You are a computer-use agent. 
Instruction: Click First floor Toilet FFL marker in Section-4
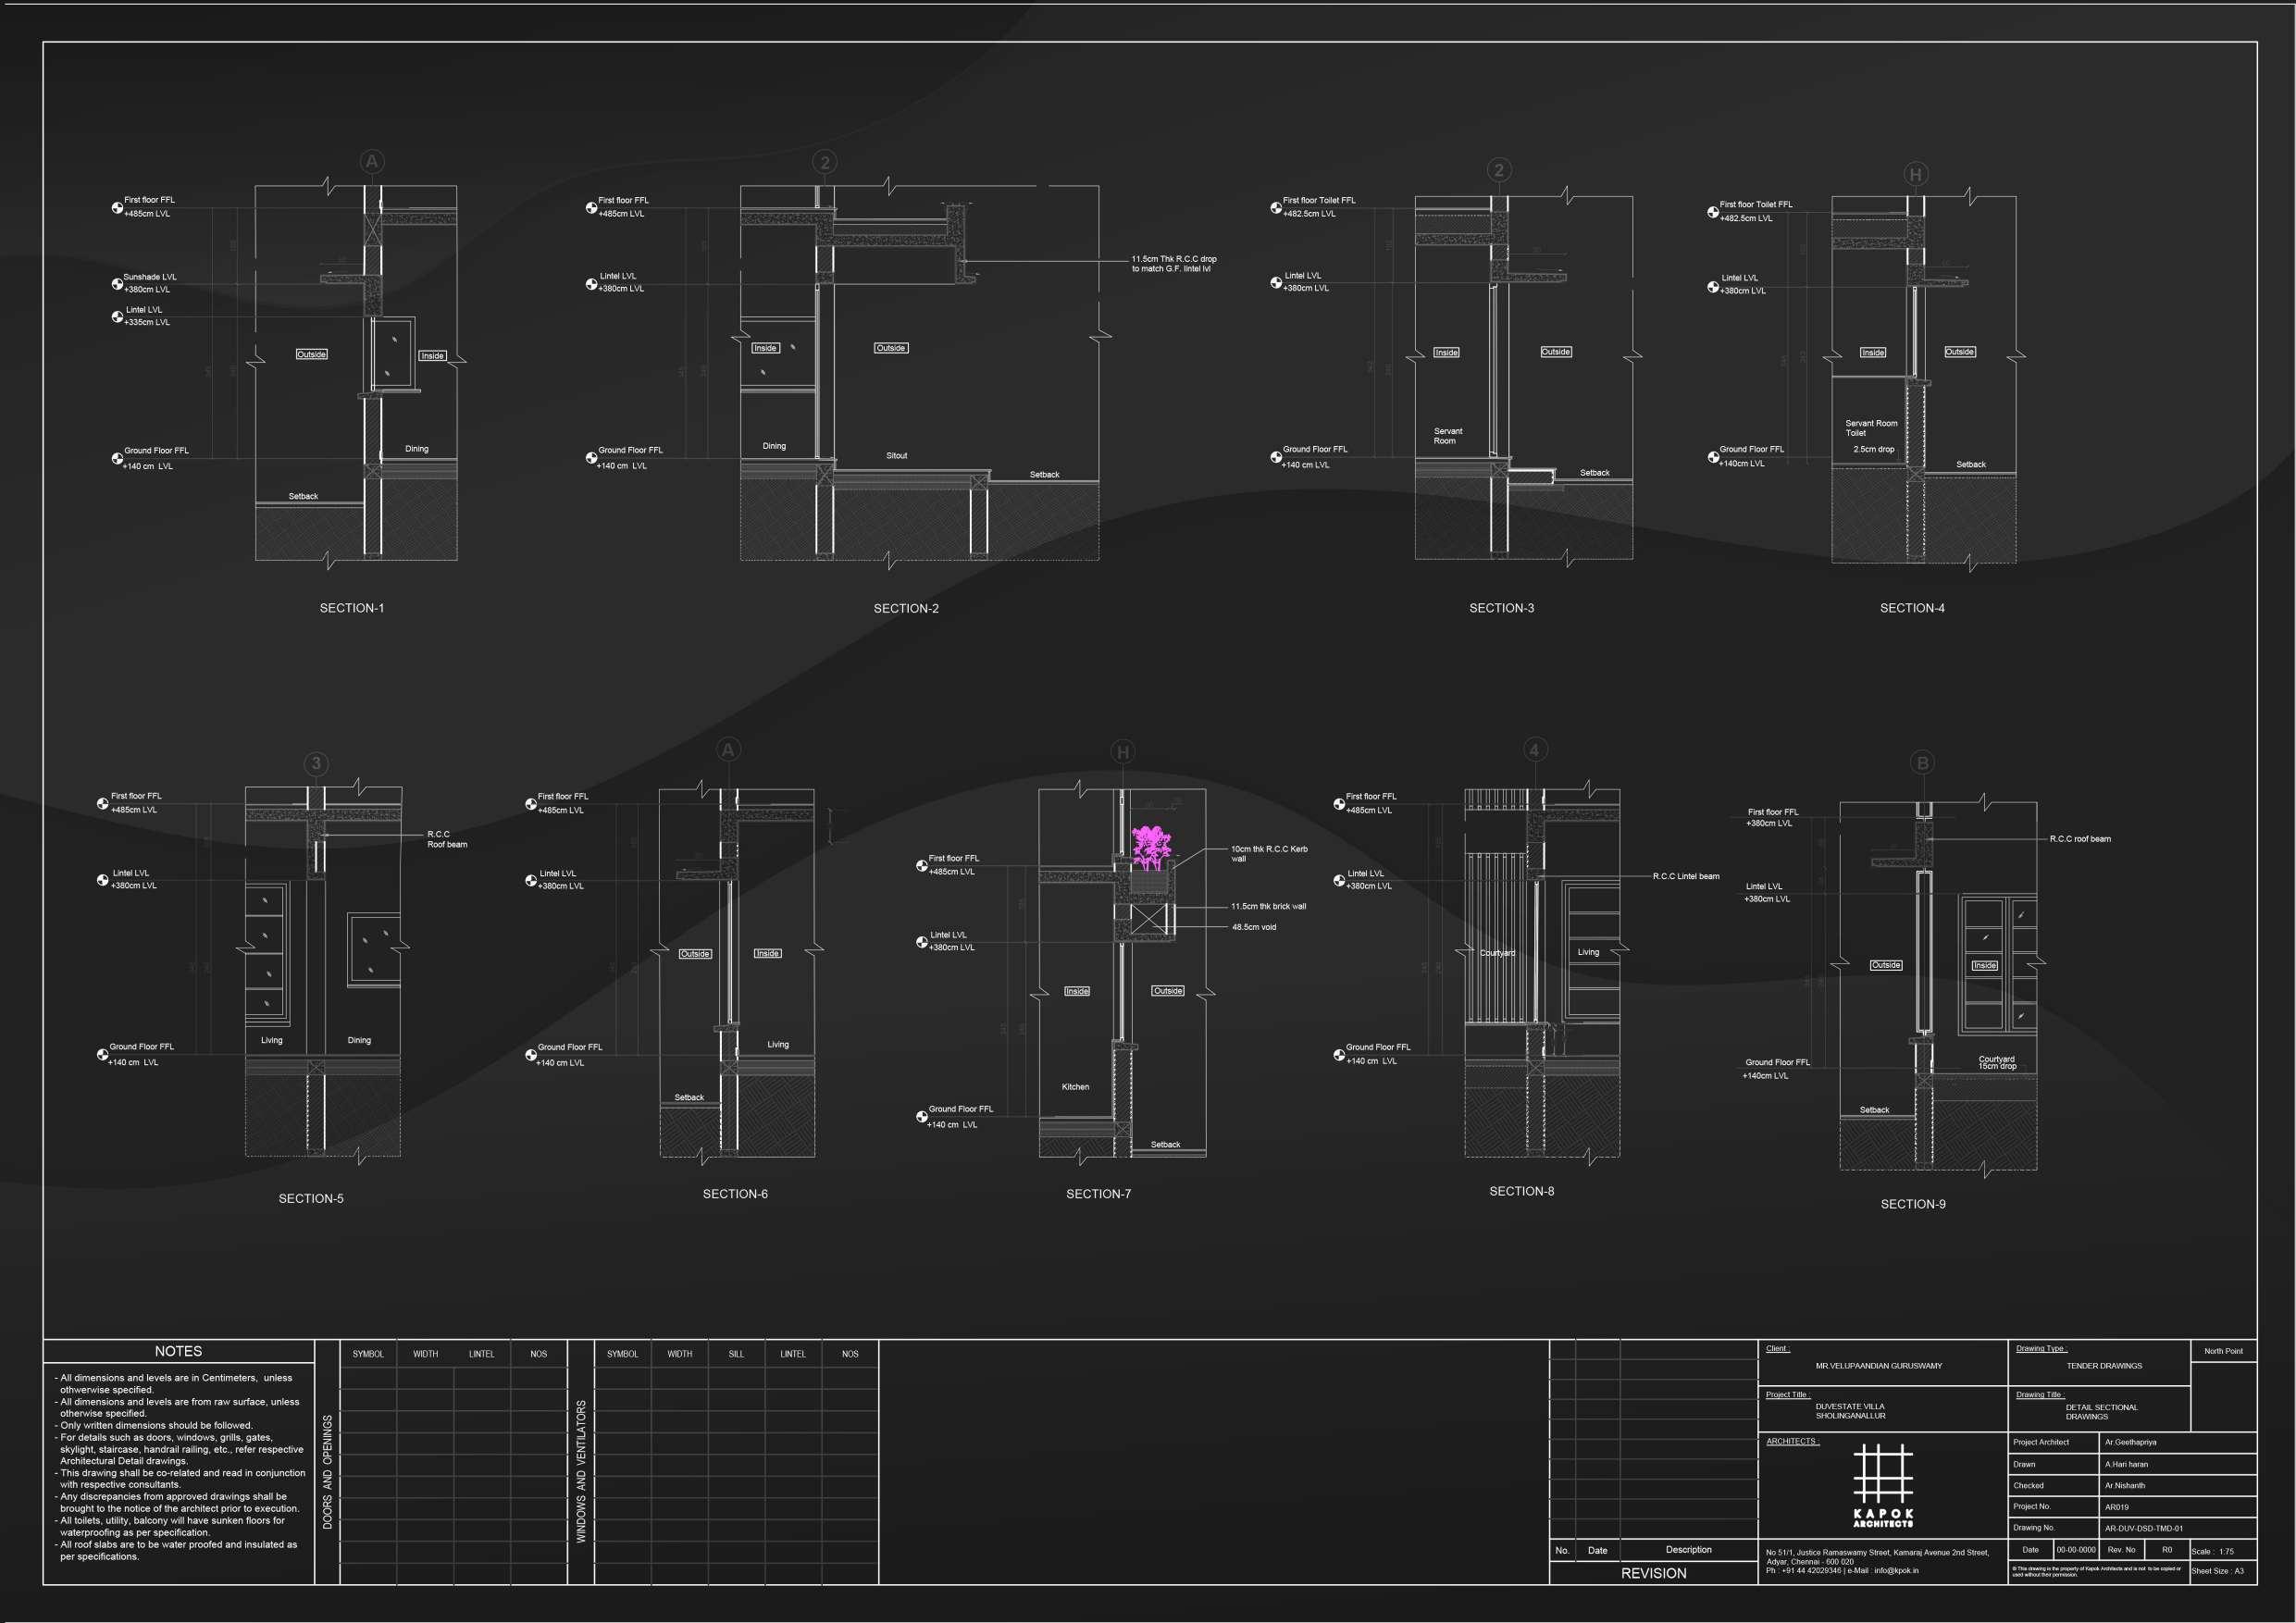point(1713,212)
